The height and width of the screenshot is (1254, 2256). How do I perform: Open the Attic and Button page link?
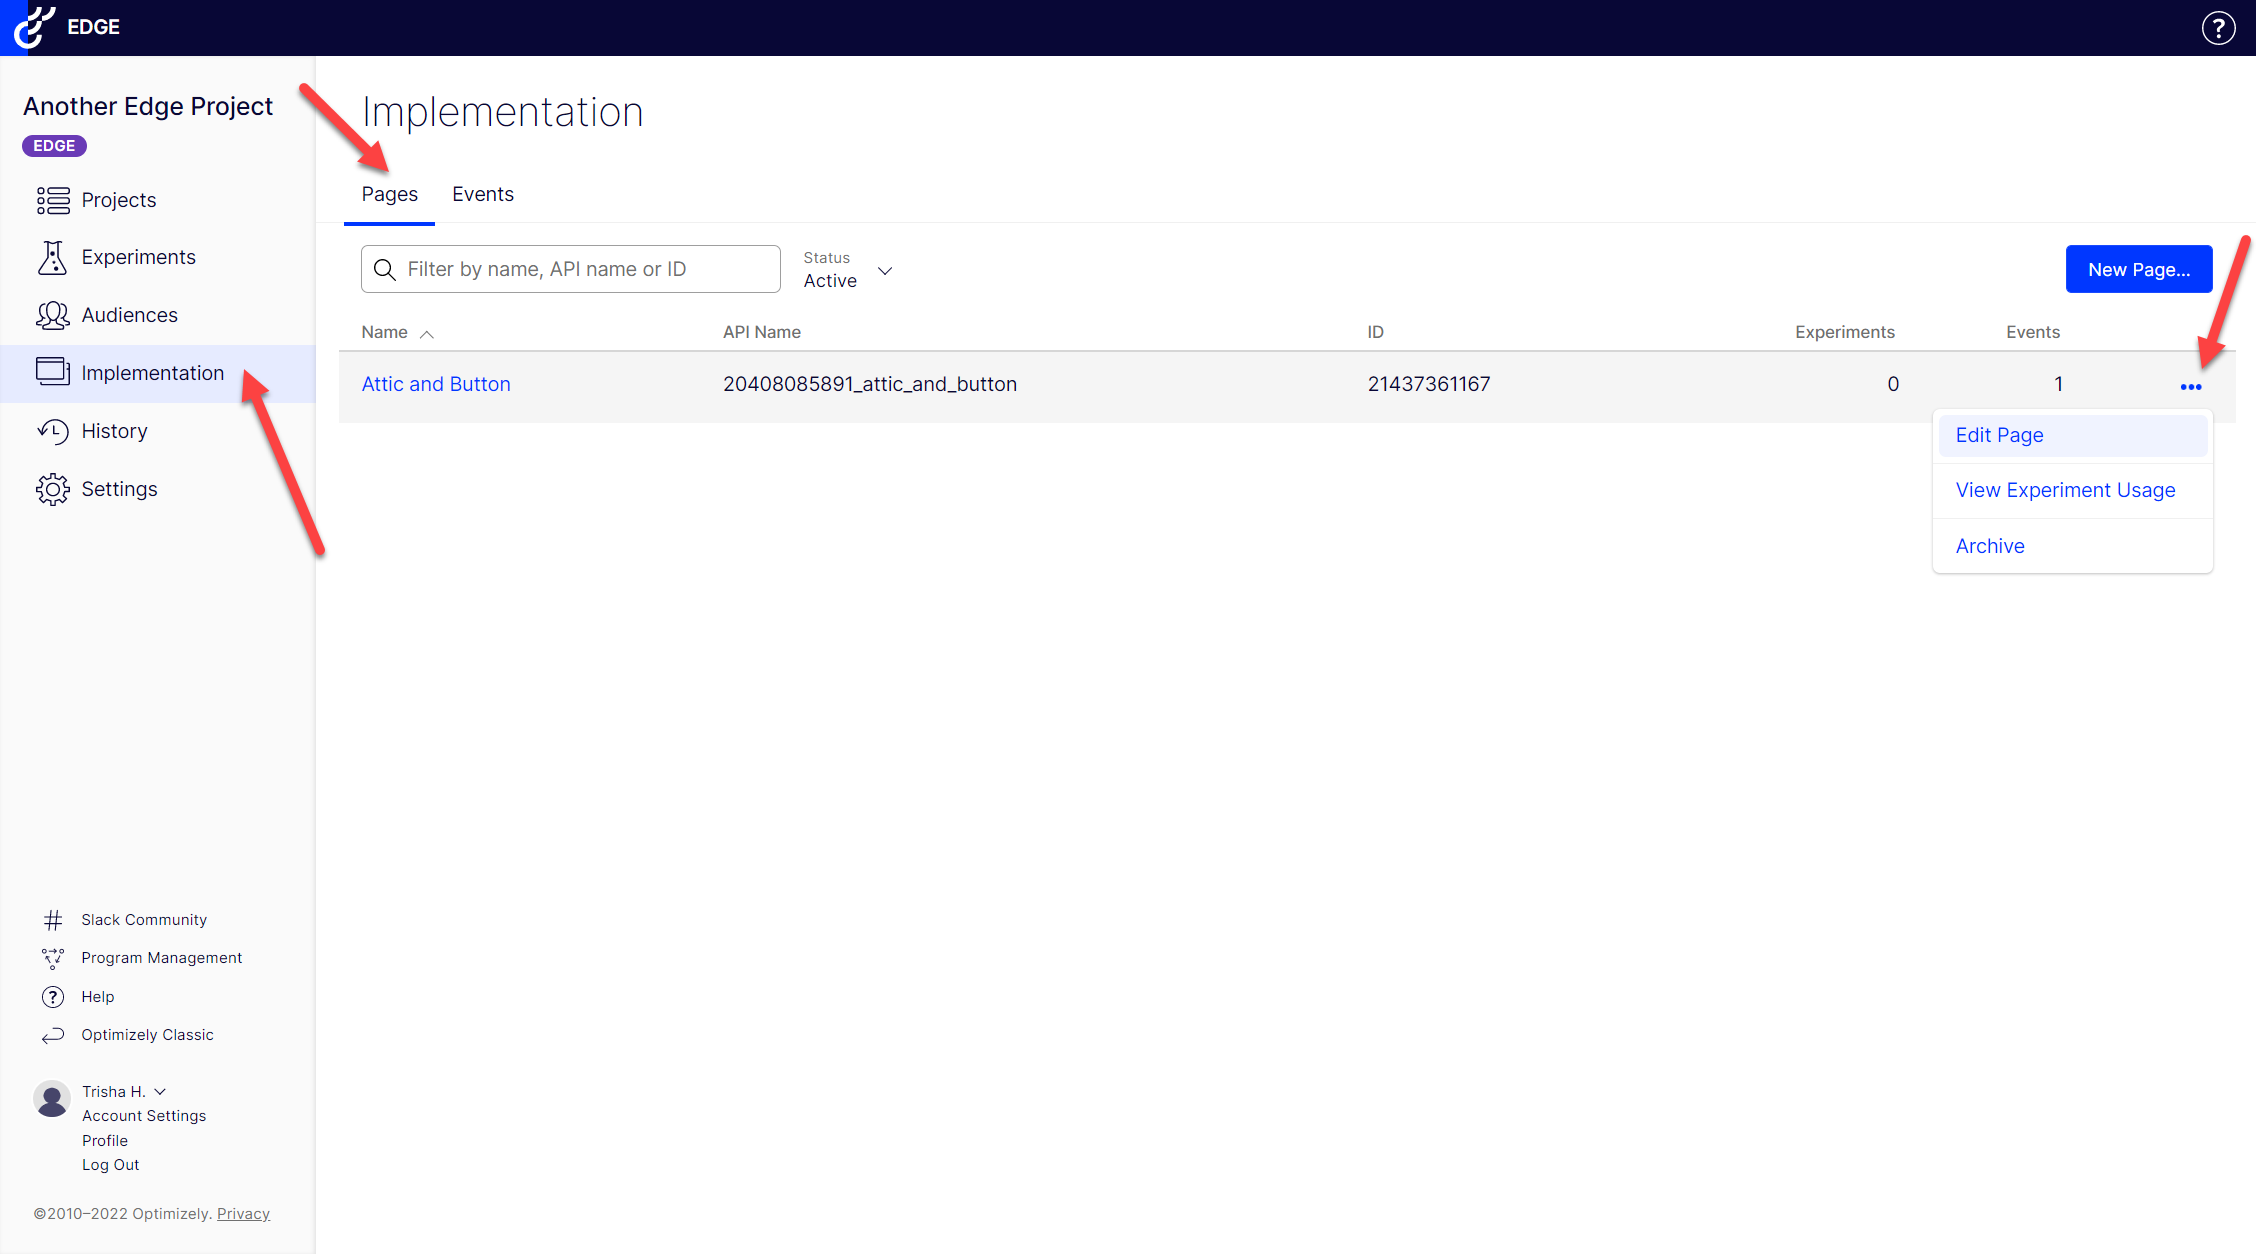click(x=435, y=384)
